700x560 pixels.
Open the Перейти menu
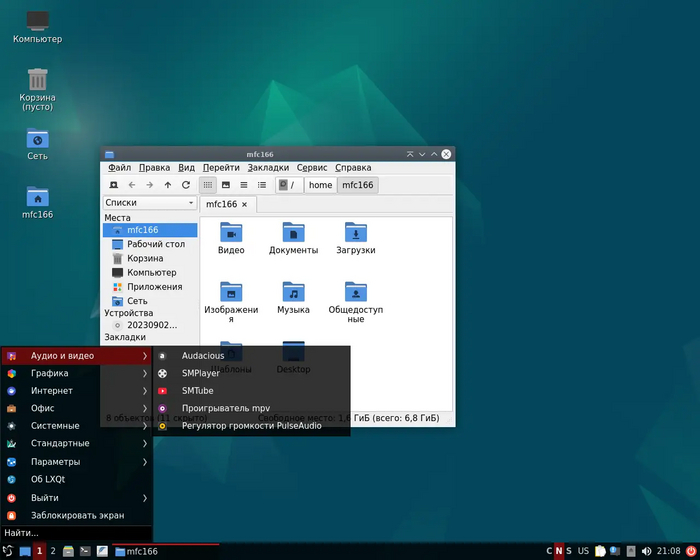click(221, 168)
